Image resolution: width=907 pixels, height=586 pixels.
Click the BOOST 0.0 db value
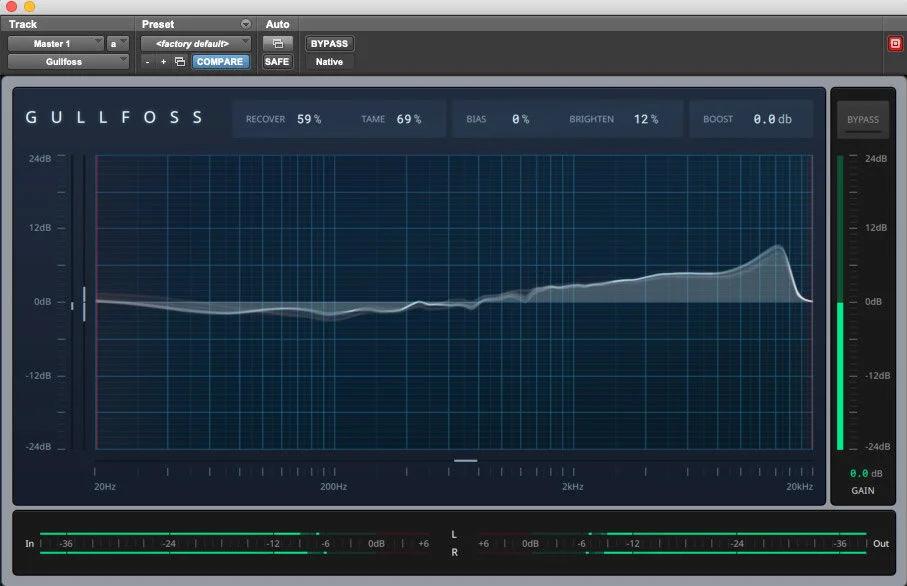click(772, 119)
